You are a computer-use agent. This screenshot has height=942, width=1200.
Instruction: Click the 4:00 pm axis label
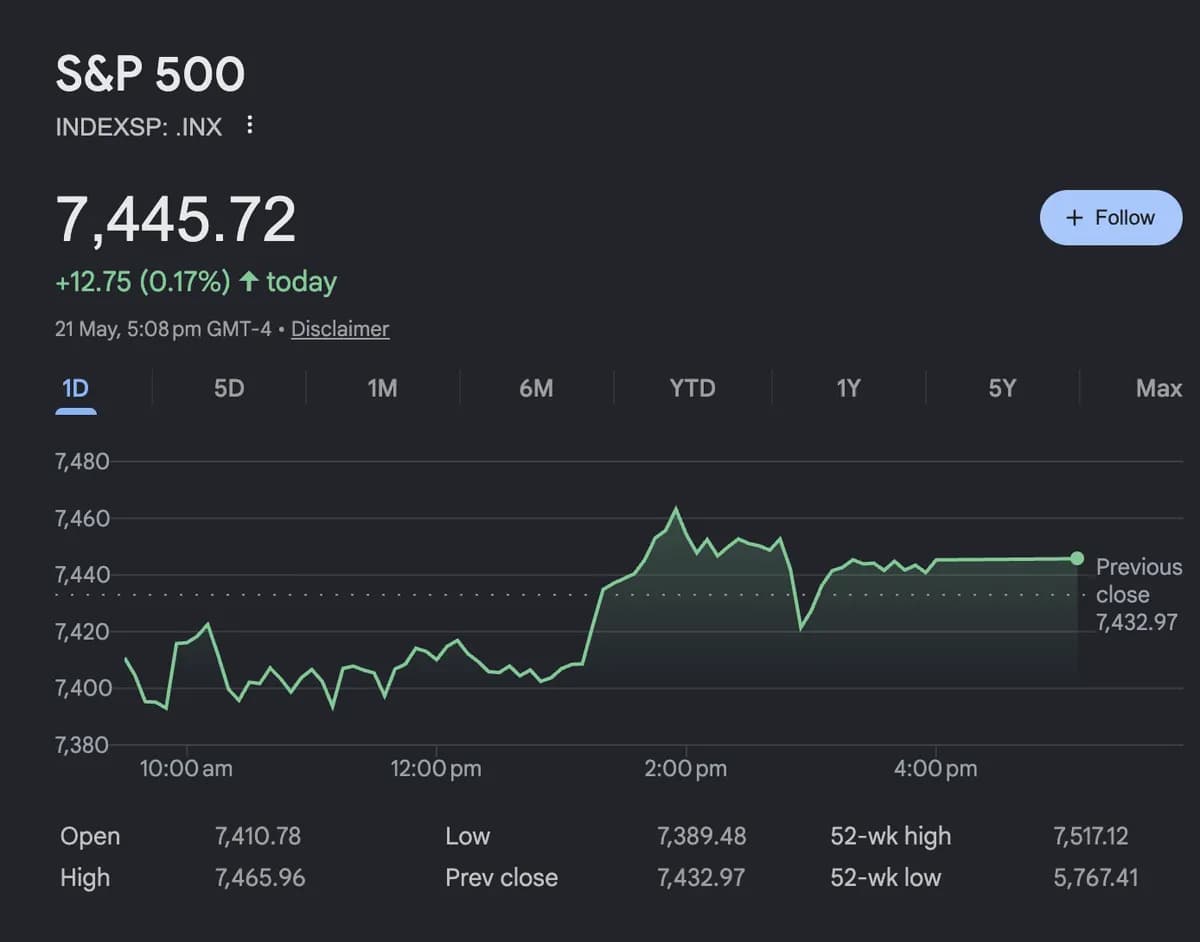(x=936, y=769)
